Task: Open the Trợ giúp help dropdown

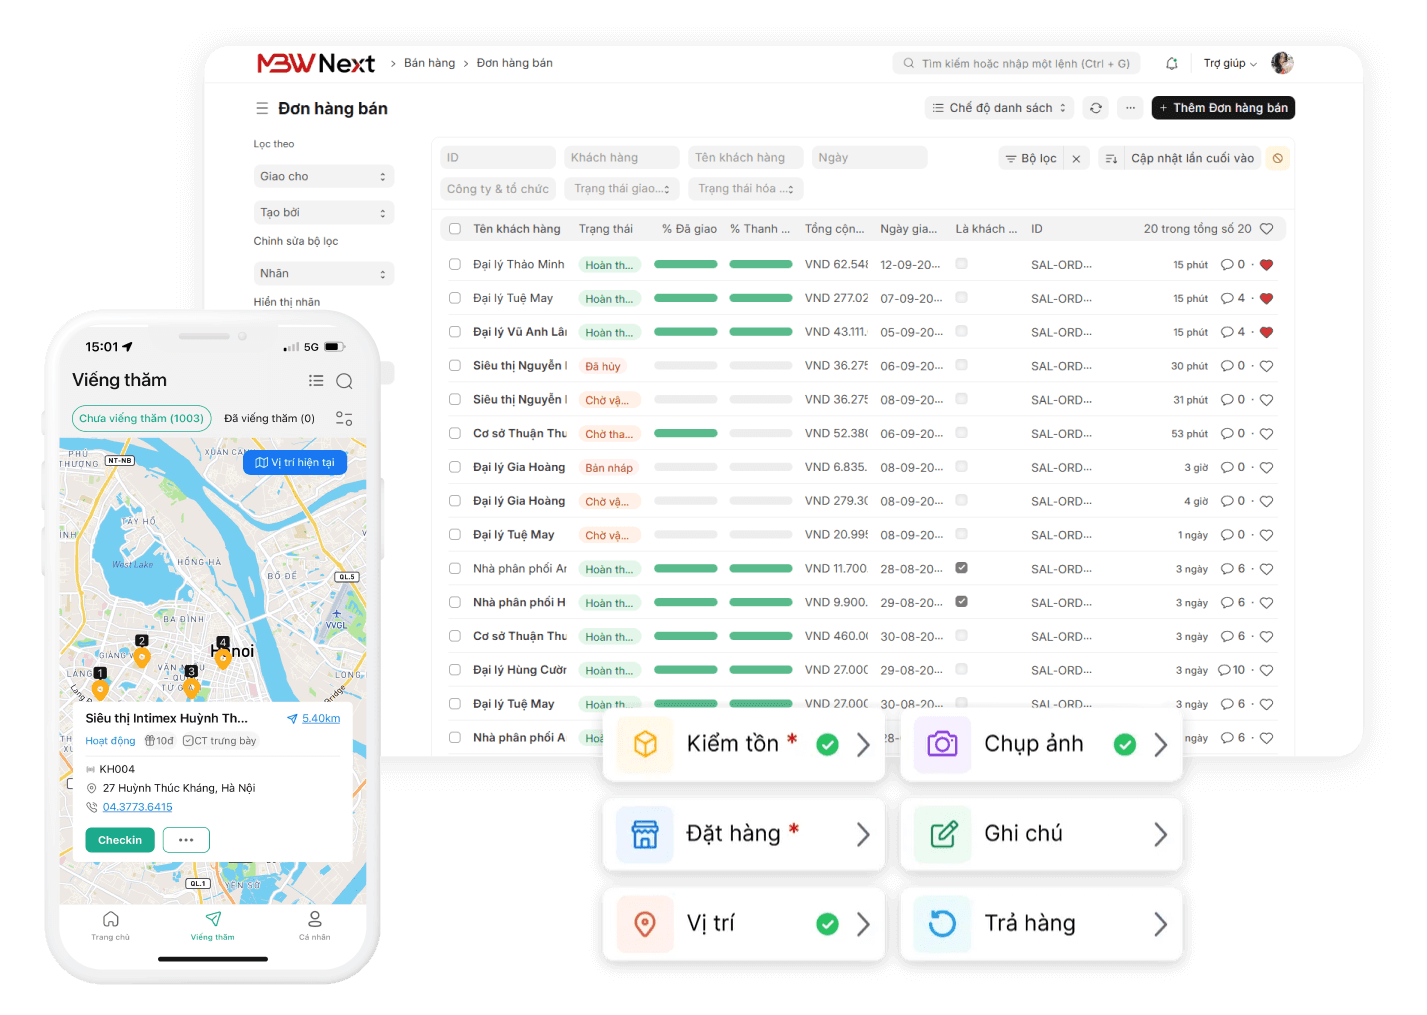Action: coord(1229,63)
